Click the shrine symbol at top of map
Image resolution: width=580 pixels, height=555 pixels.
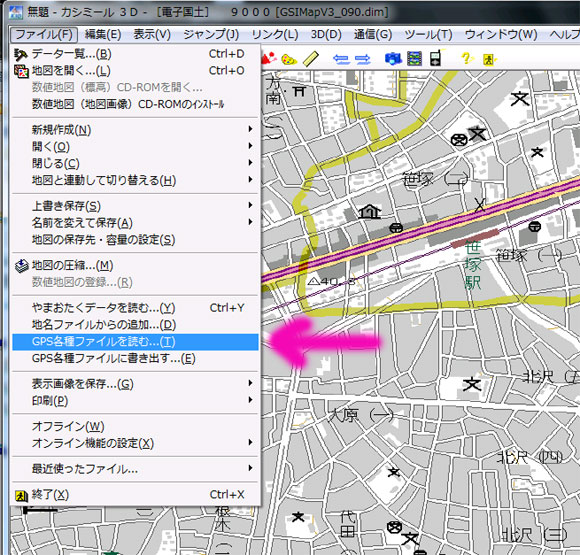point(299,91)
